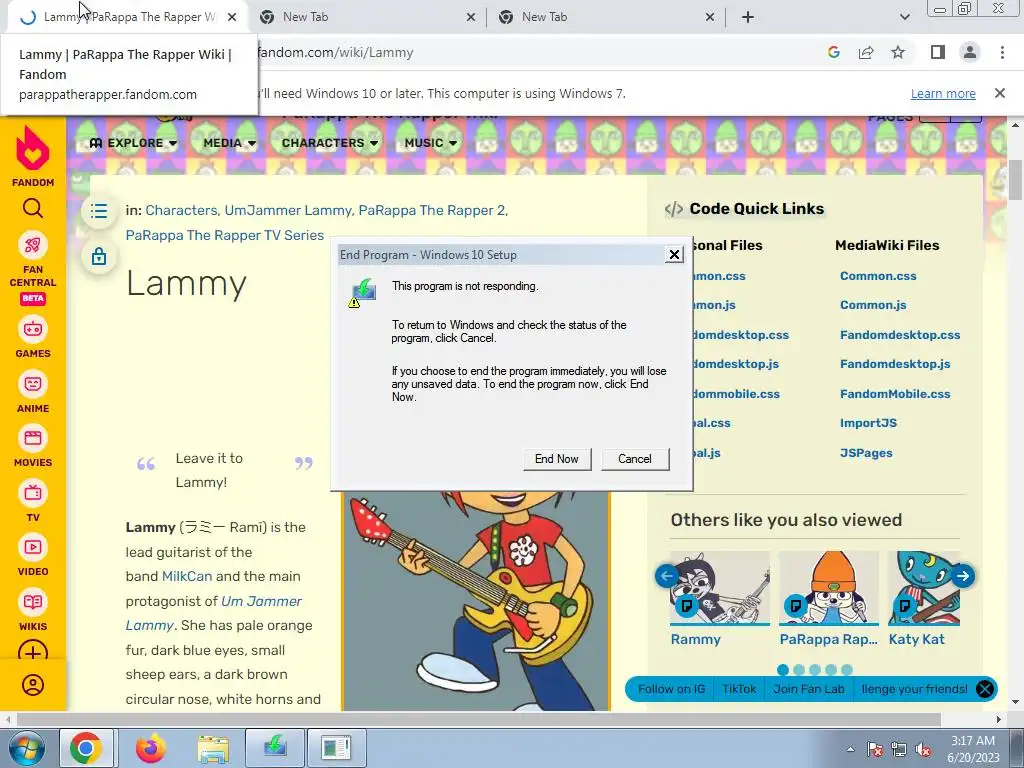Expand the Media dropdown menu
1024x768 pixels.
(229, 143)
